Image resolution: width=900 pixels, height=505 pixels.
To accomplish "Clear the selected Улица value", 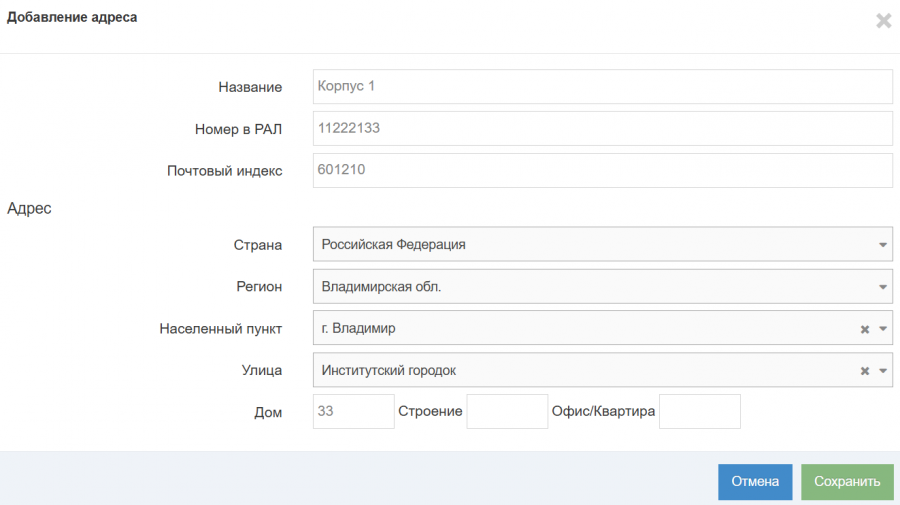I will 865,371.
